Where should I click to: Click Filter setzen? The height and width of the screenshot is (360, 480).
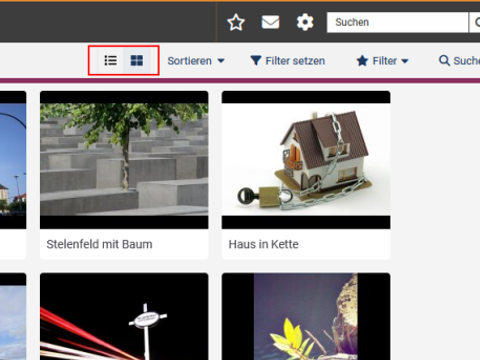point(287,61)
